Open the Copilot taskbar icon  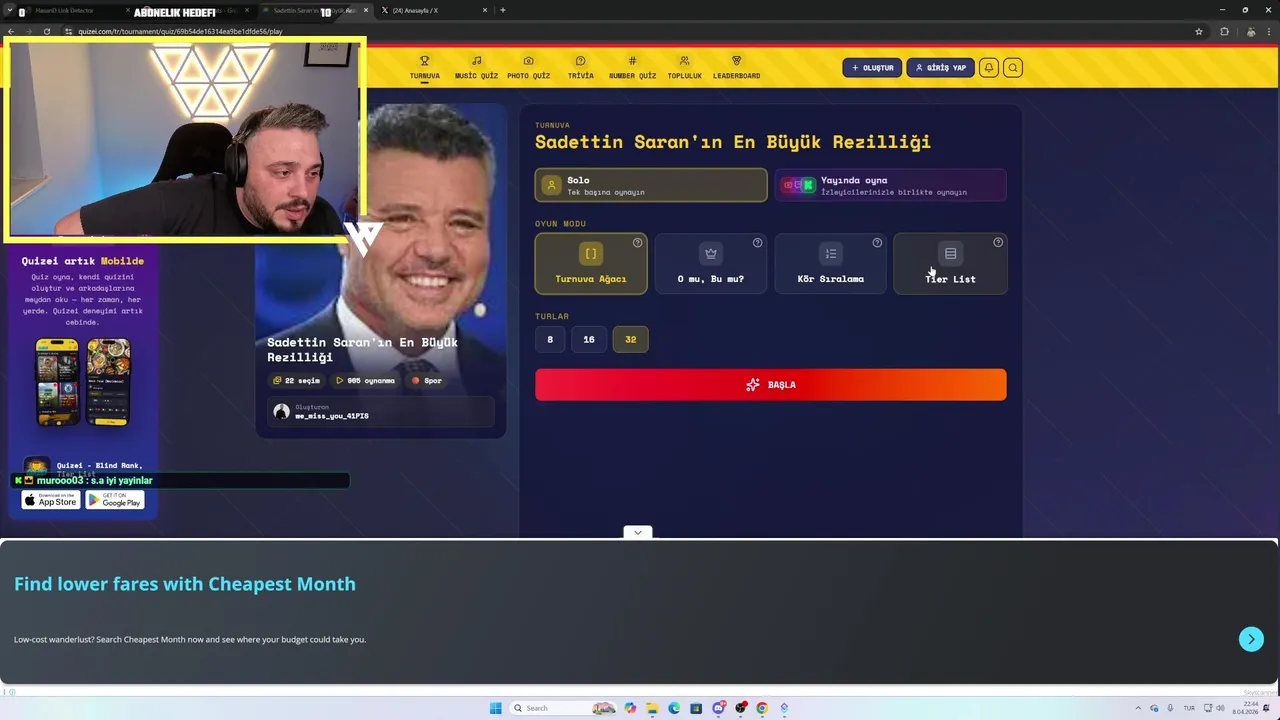click(630, 708)
